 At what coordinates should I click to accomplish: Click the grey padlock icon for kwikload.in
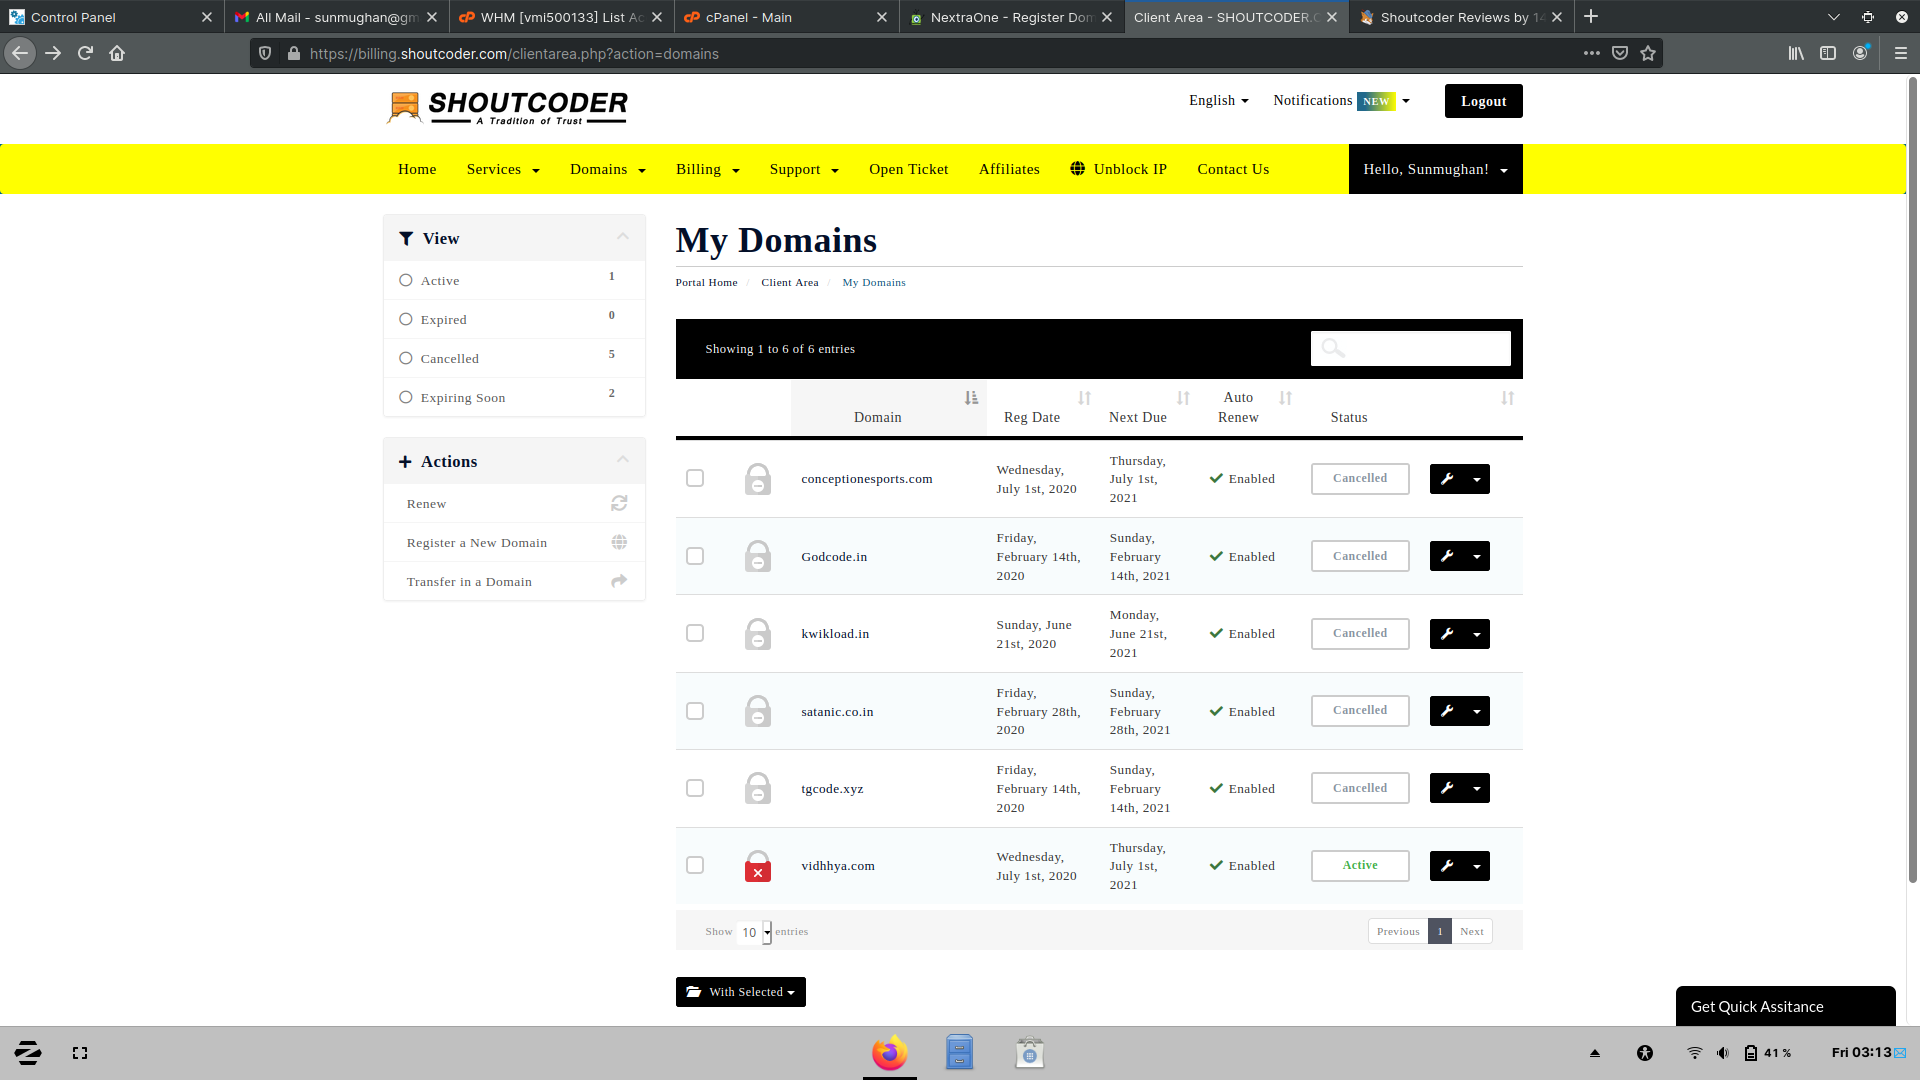[x=758, y=634]
